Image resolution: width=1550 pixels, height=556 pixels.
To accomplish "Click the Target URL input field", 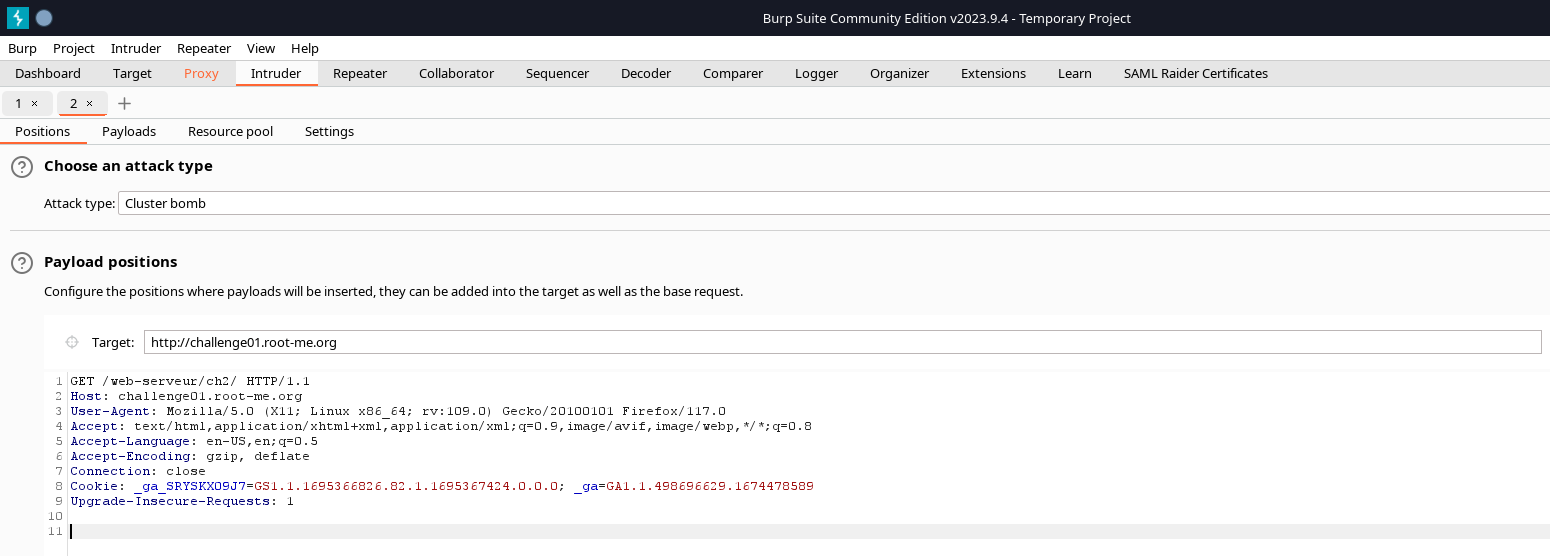I will (x=842, y=342).
